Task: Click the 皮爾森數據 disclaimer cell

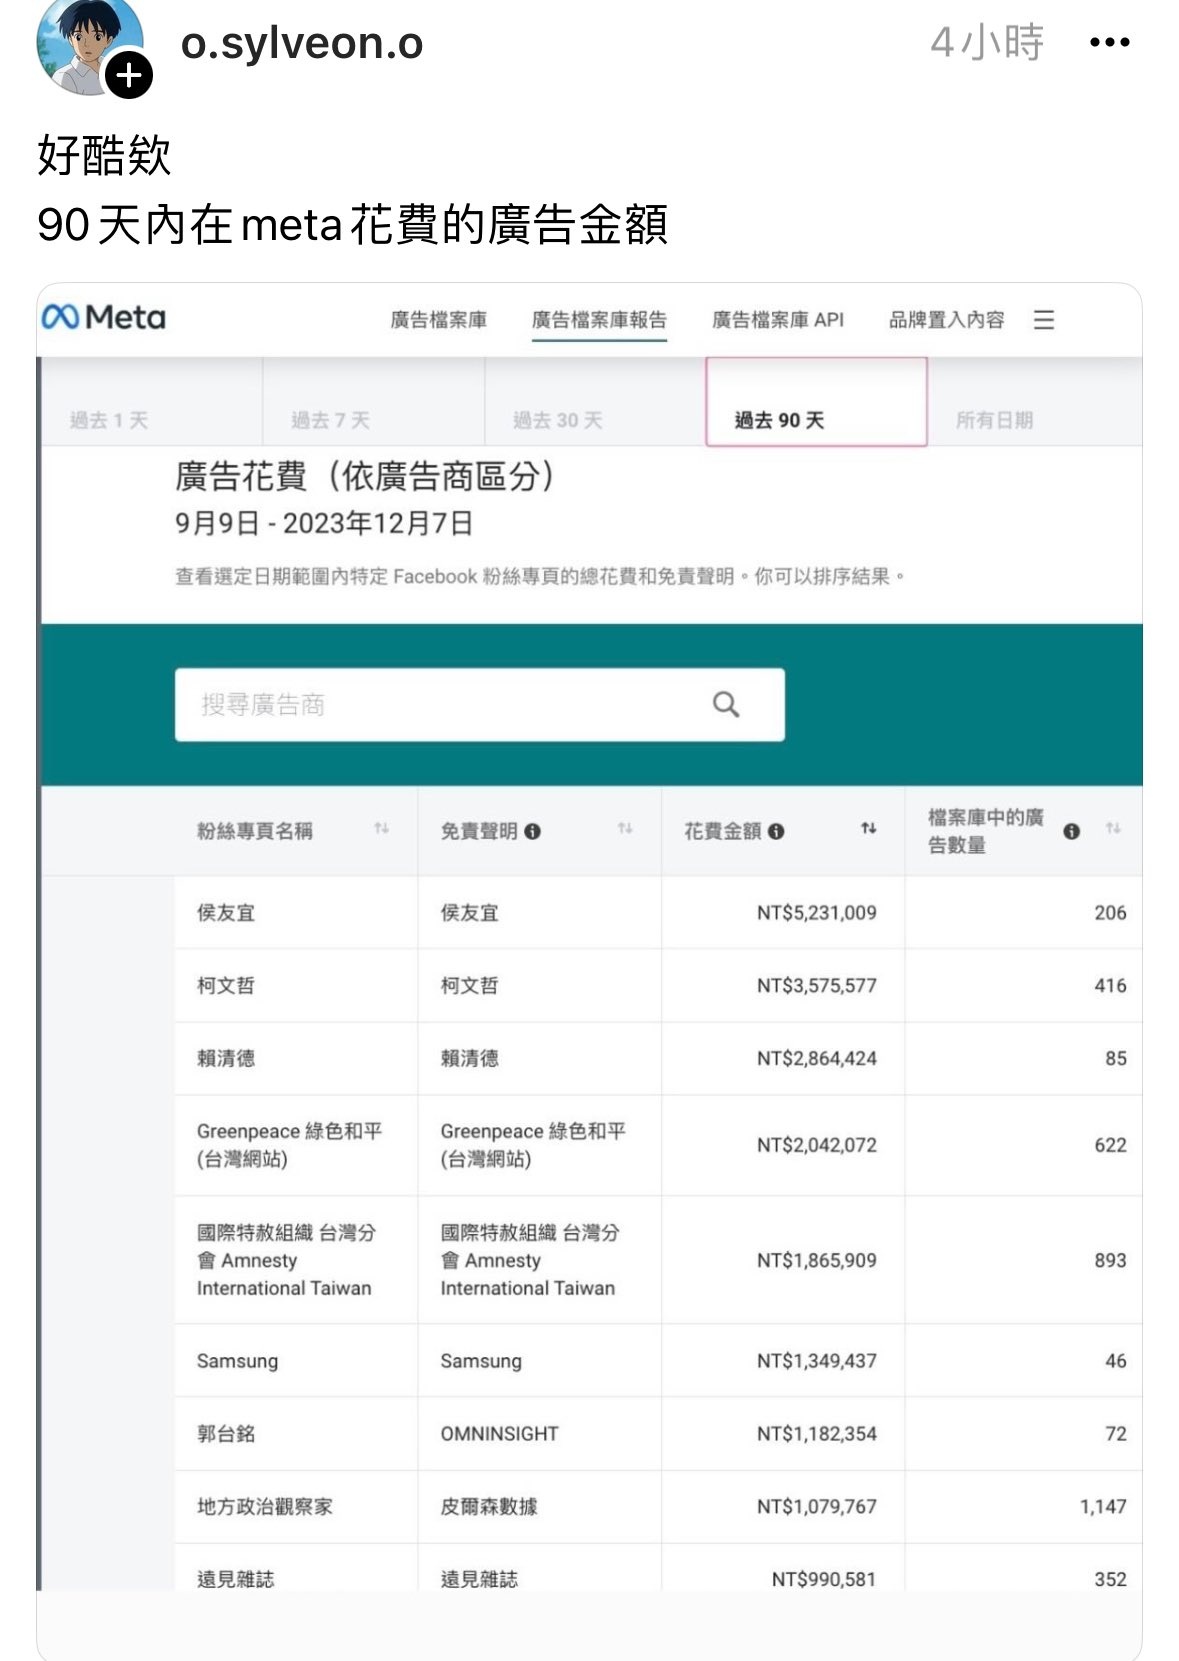Action: click(x=489, y=1507)
